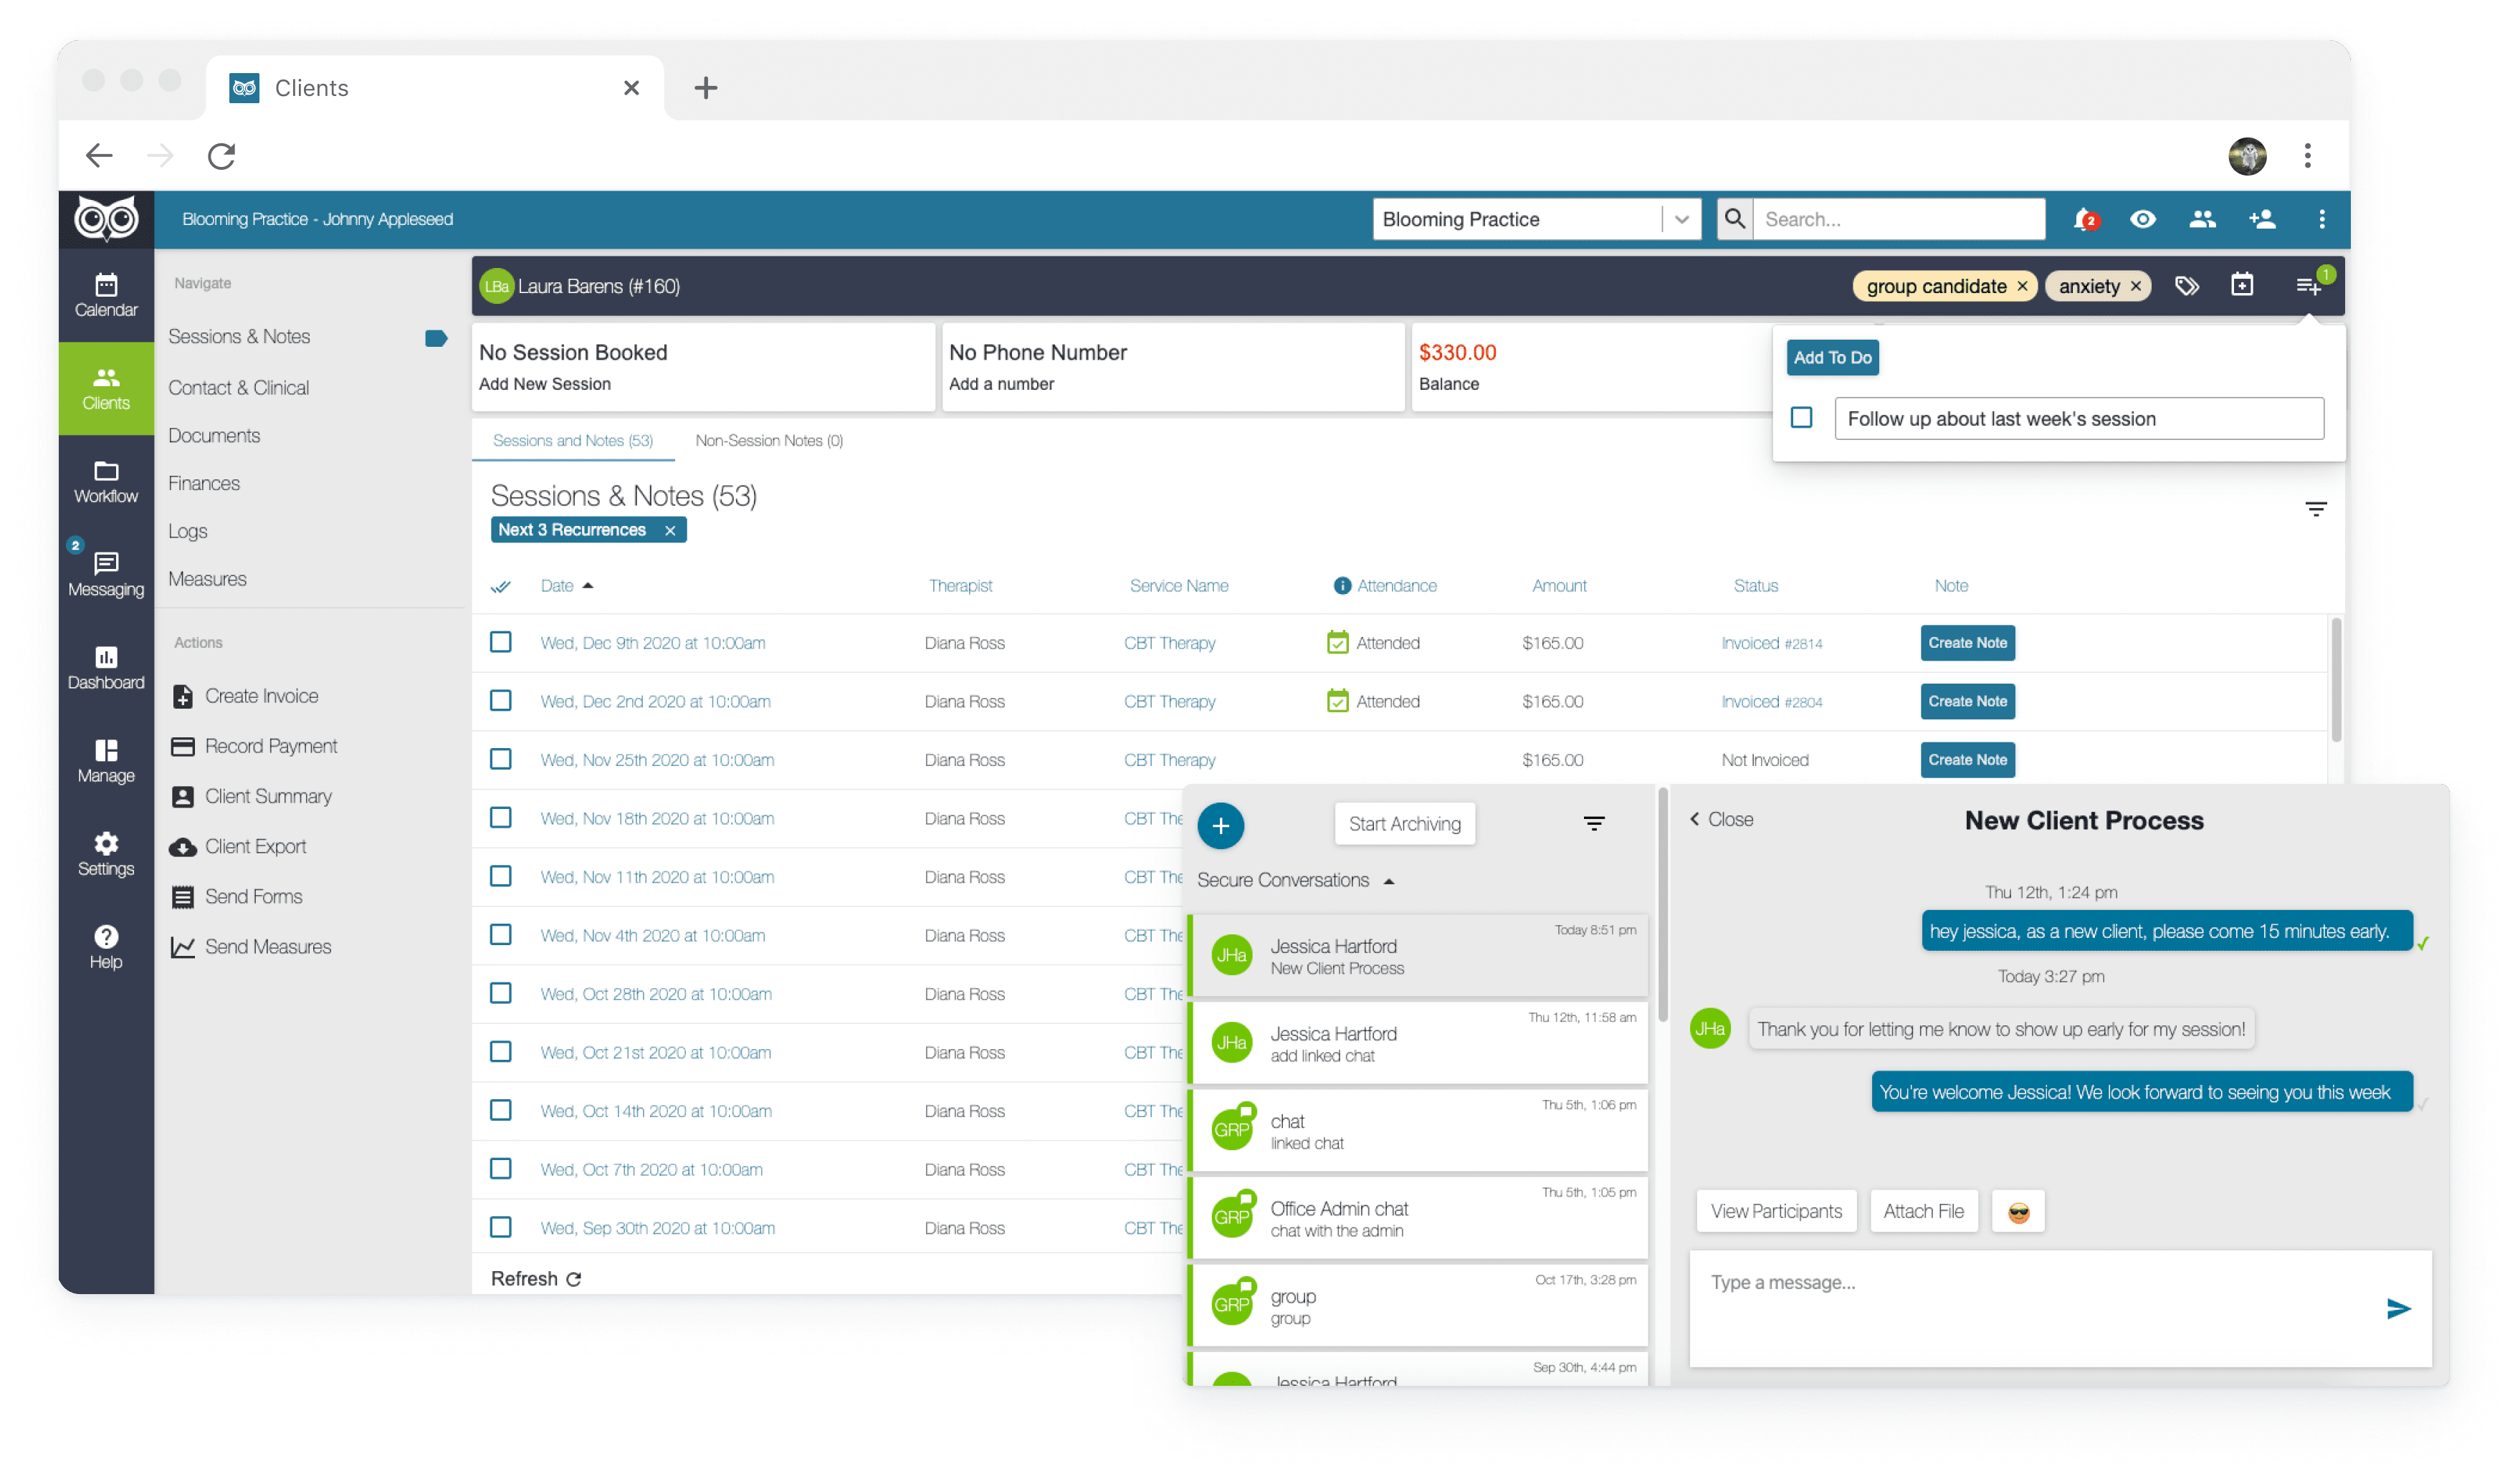
Task: Click the tags icon in client bar
Action: pos(2187,286)
